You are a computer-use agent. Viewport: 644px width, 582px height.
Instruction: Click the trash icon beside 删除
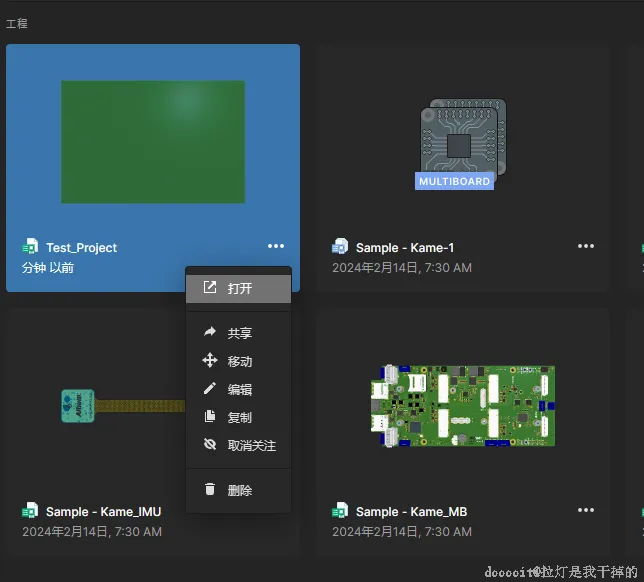click(x=210, y=489)
